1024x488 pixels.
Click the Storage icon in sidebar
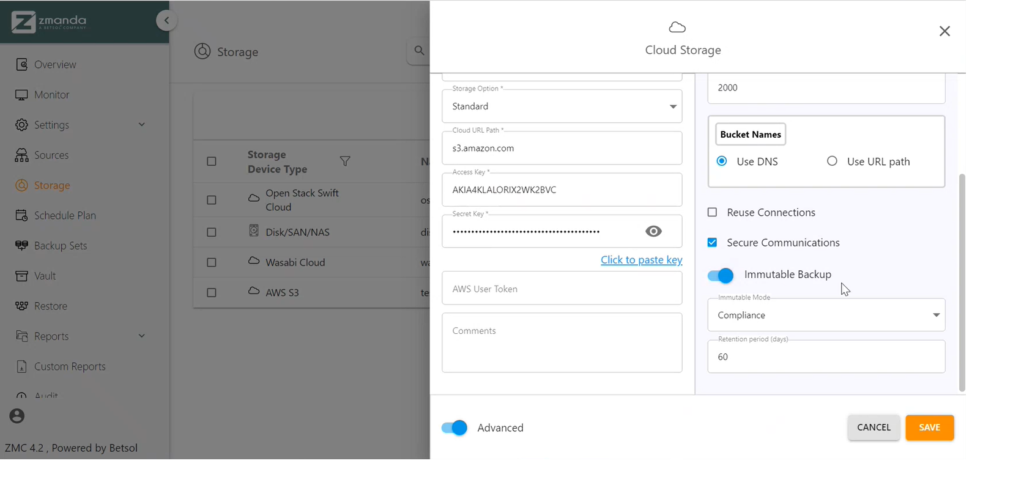point(22,186)
